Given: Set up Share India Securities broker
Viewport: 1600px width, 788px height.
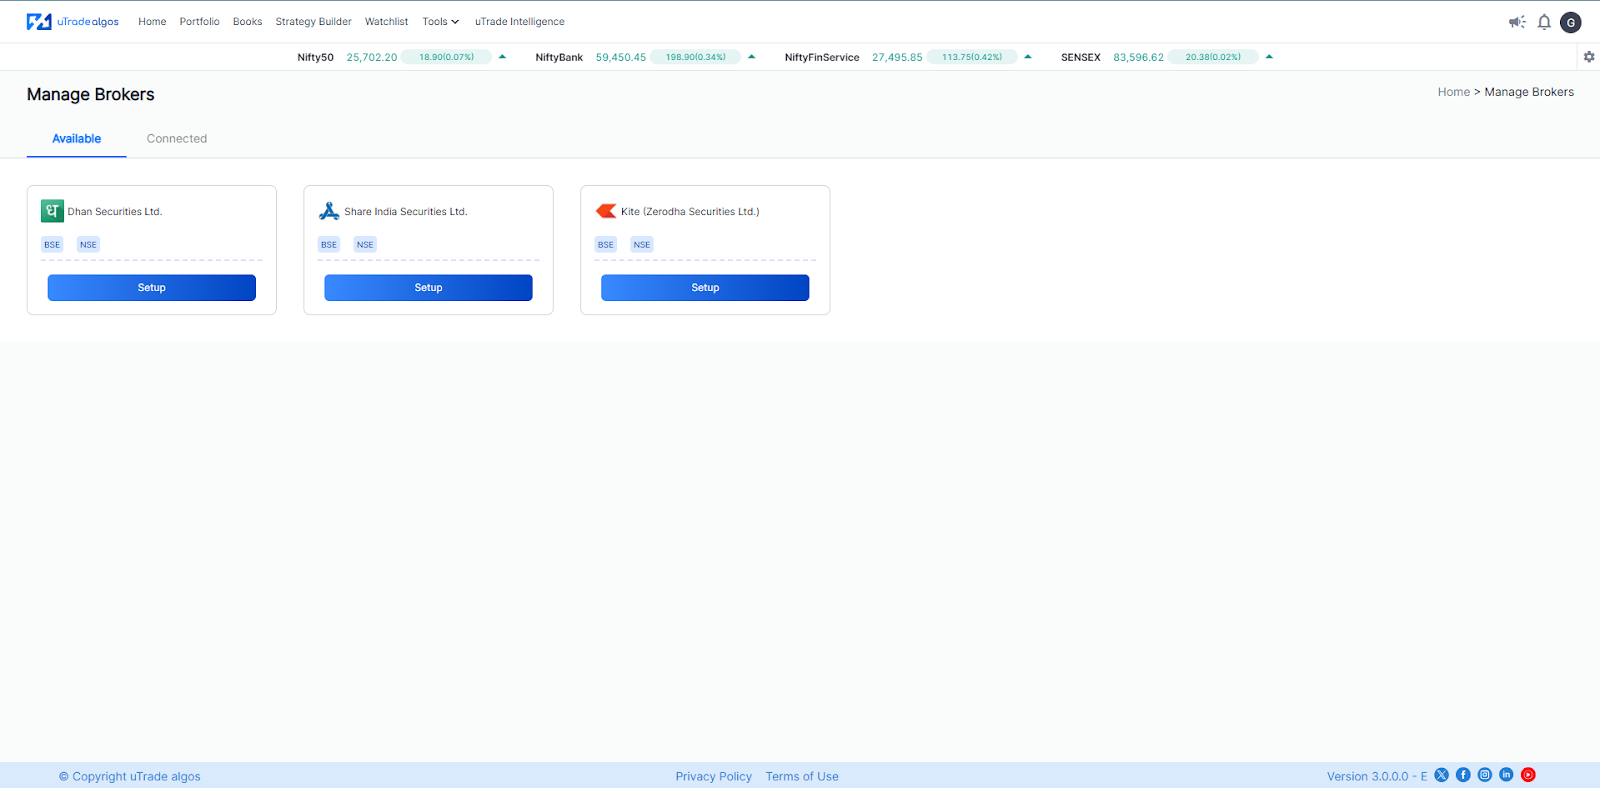Looking at the screenshot, I should click(428, 288).
